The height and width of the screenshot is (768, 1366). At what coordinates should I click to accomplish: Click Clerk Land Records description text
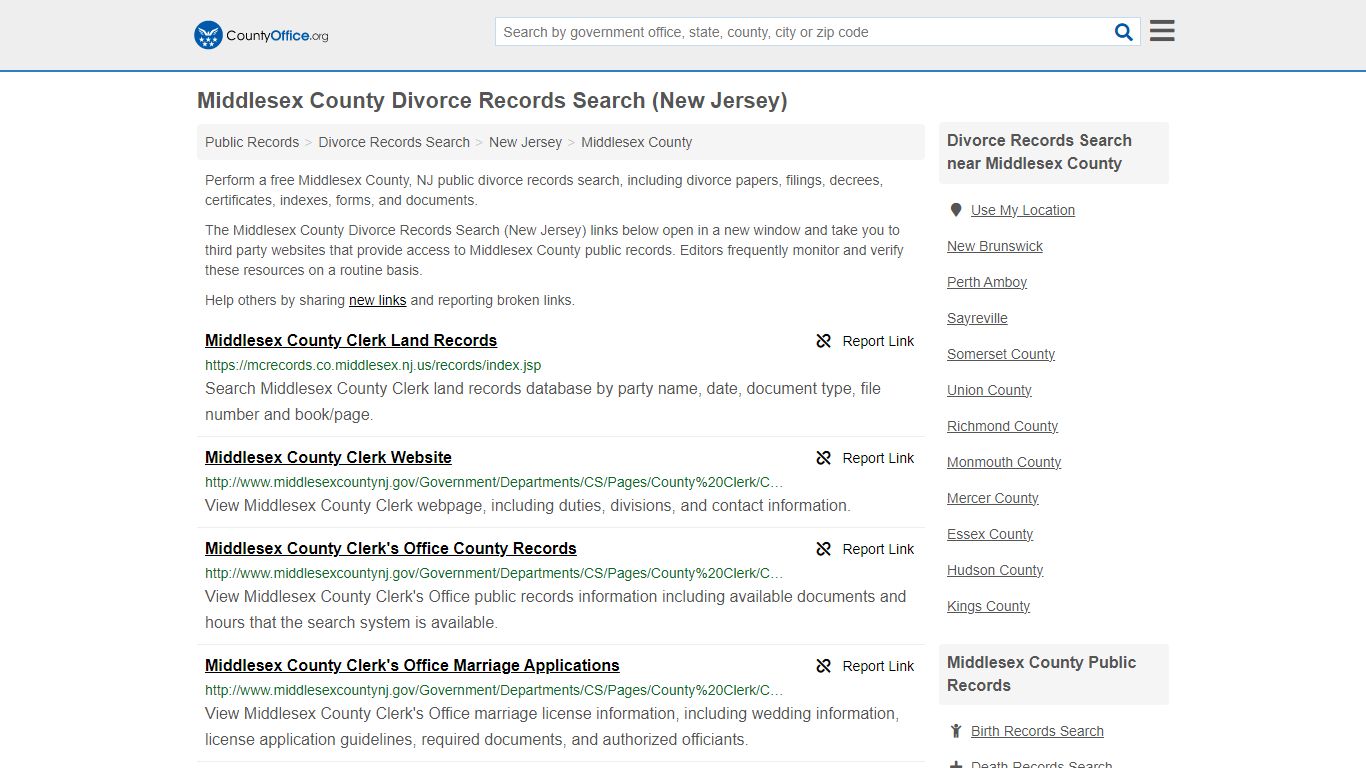(543, 401)
